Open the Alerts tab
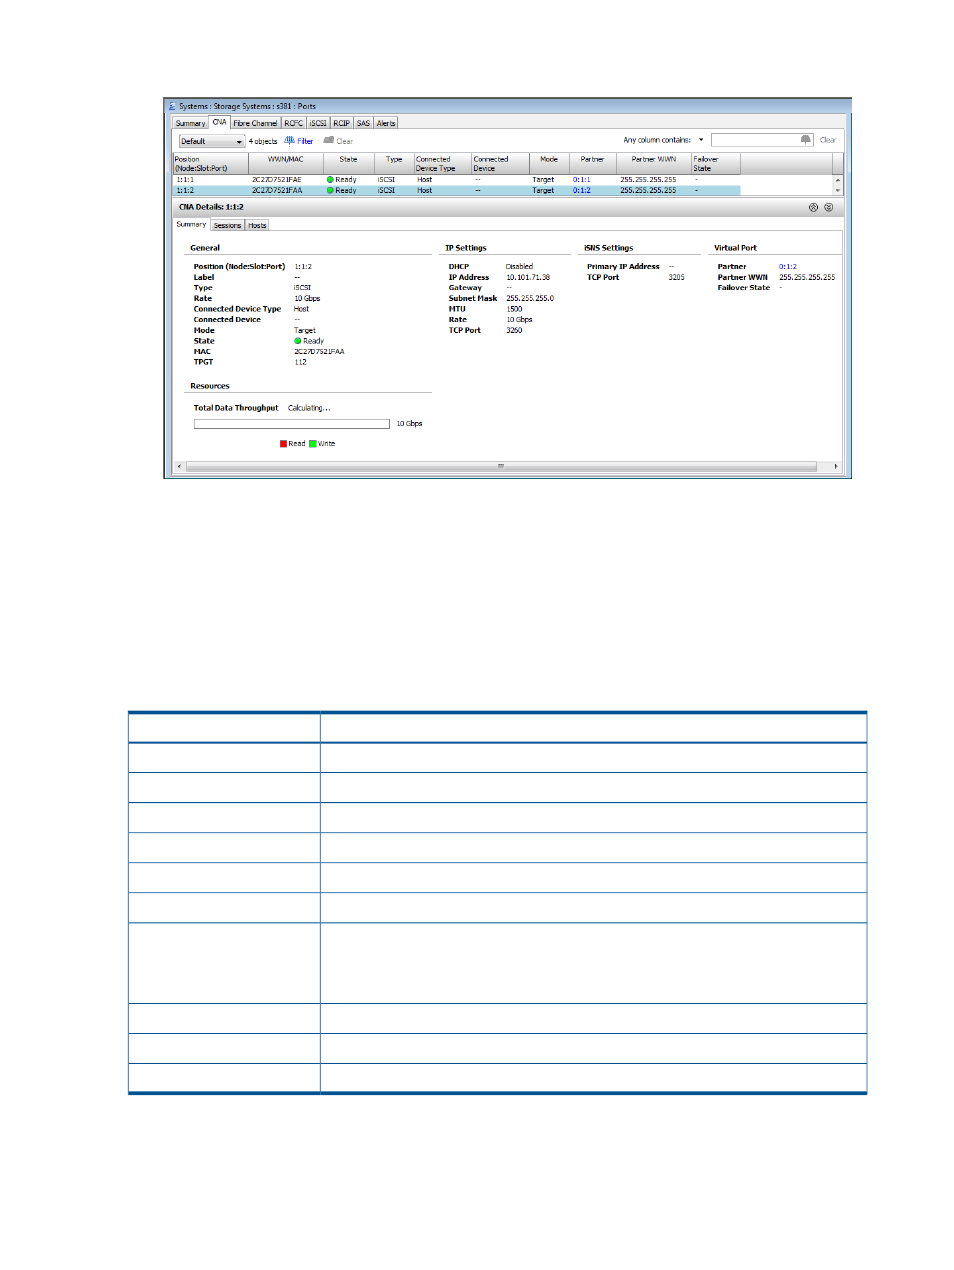The height and width of the screenshot is (1270, 954). 386,123
